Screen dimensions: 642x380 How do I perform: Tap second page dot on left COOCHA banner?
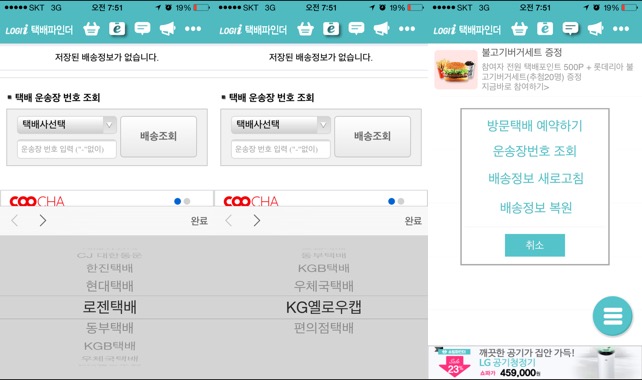[187, 201]
